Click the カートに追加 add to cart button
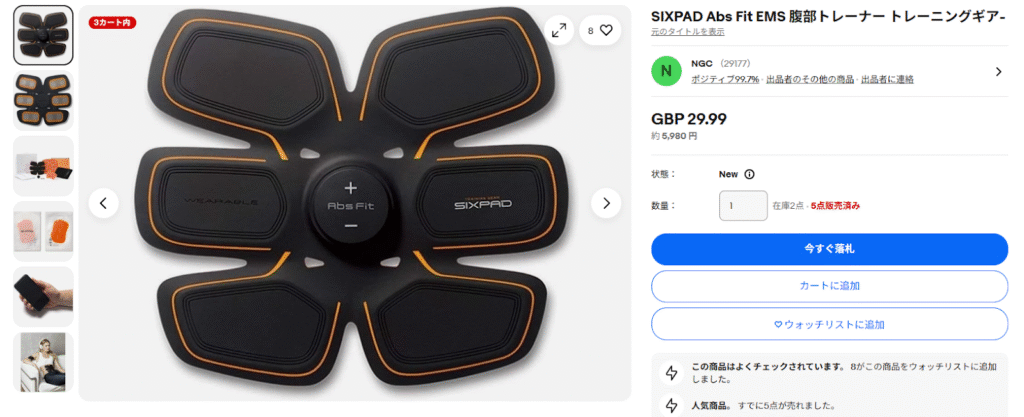Image resolution: width=1024 pixels, height=417 pixels. coord(829,286)
